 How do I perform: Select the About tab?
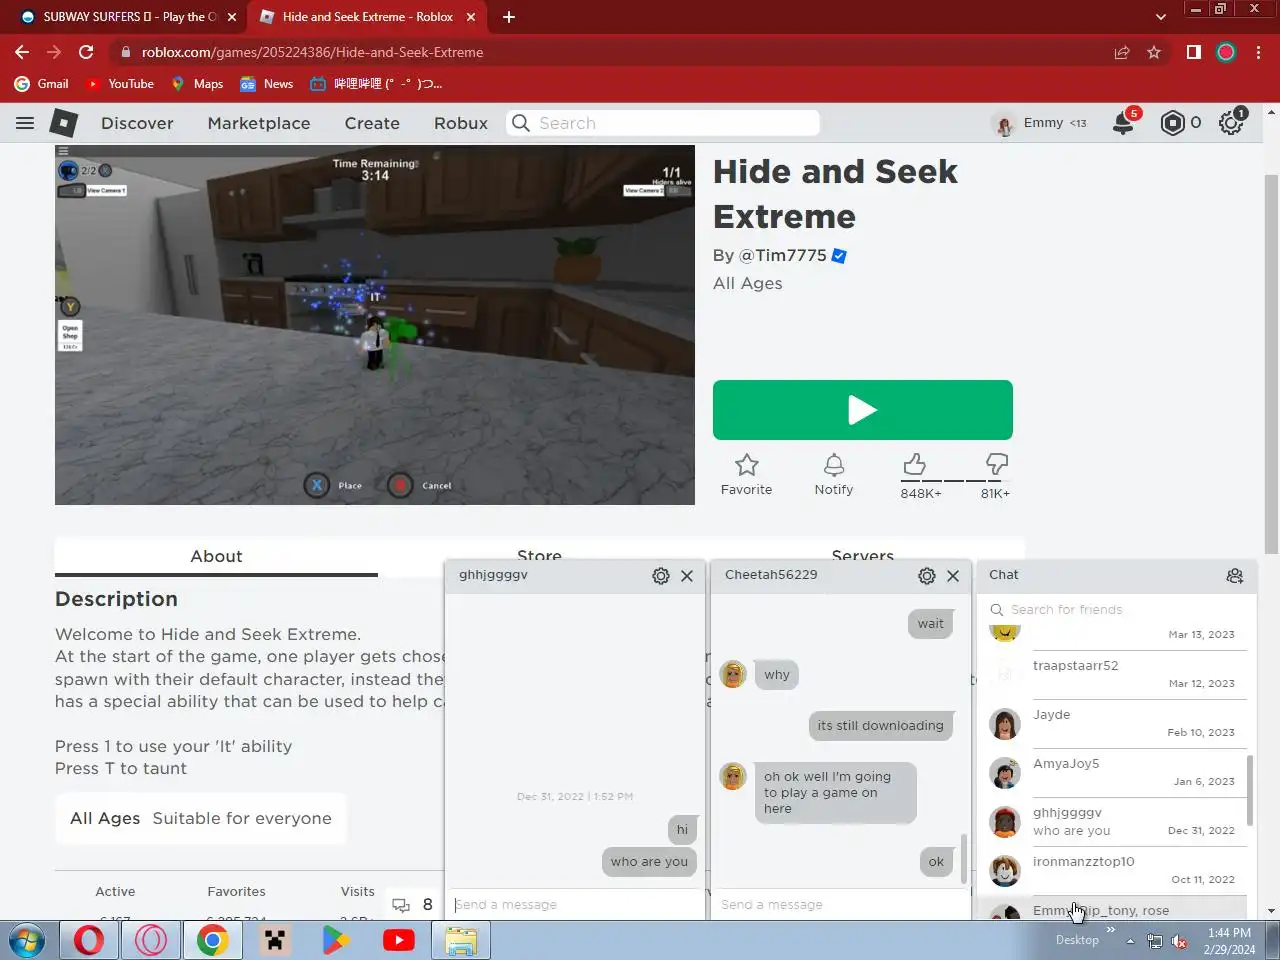(x=216, y=556)
